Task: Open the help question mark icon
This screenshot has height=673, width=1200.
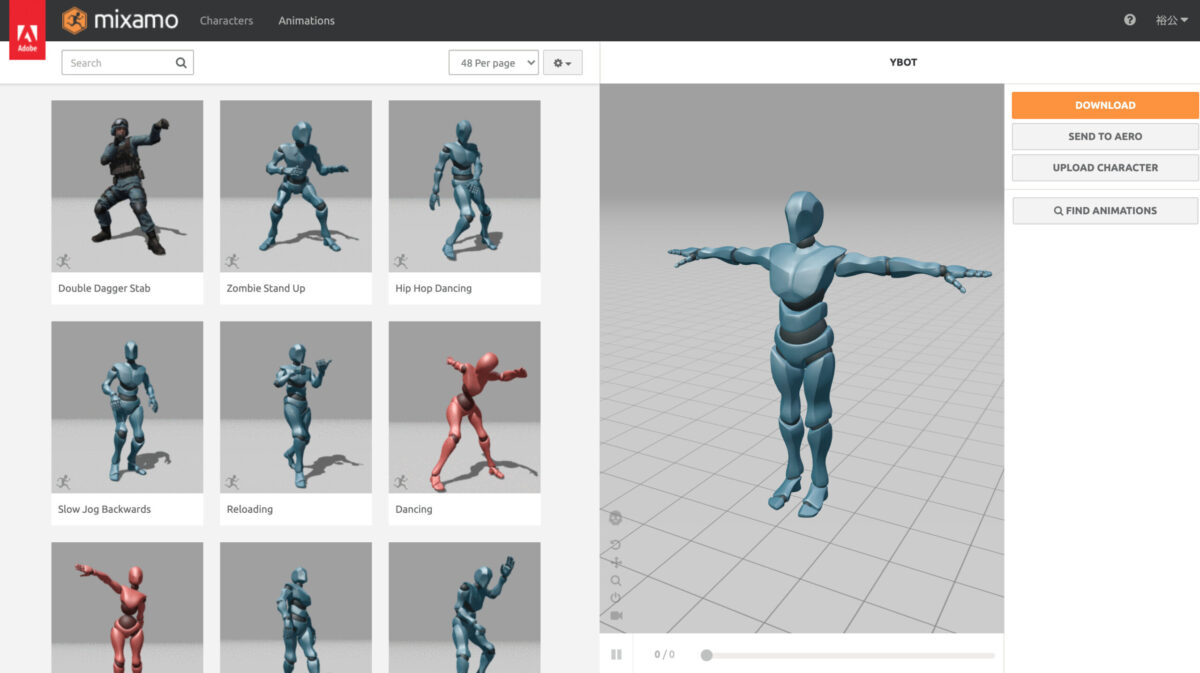Action: coord(1130,20)
